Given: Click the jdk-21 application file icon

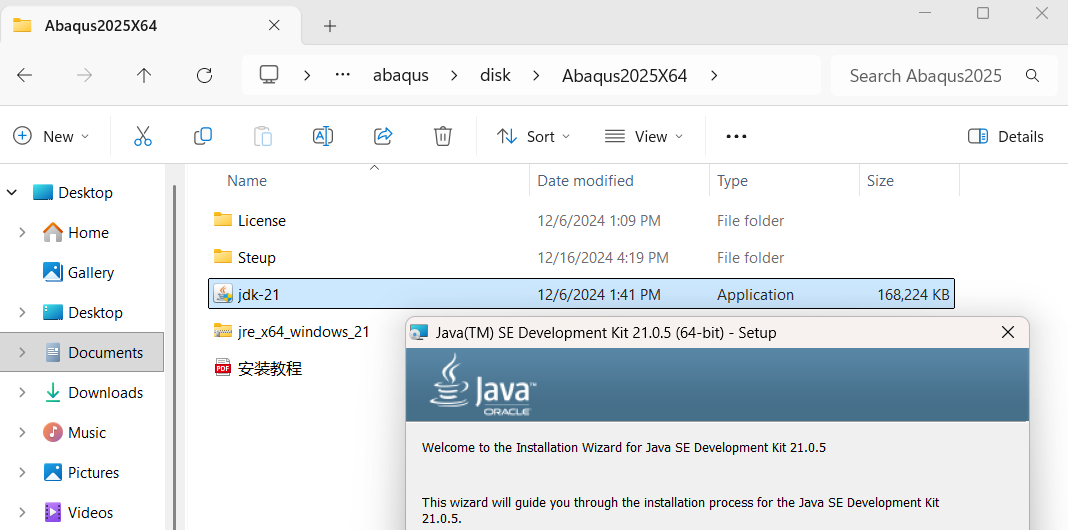Looking at the screenshot, I should point(223,294).
